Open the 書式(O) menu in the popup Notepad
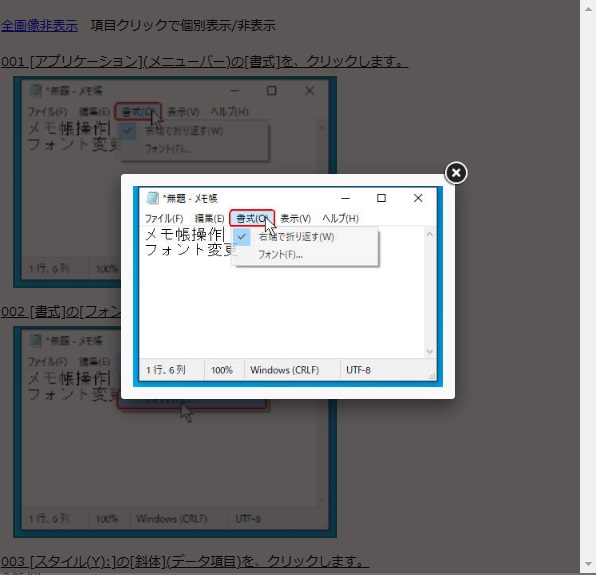This screenshot has width=596, height=575. pos(252,218)
